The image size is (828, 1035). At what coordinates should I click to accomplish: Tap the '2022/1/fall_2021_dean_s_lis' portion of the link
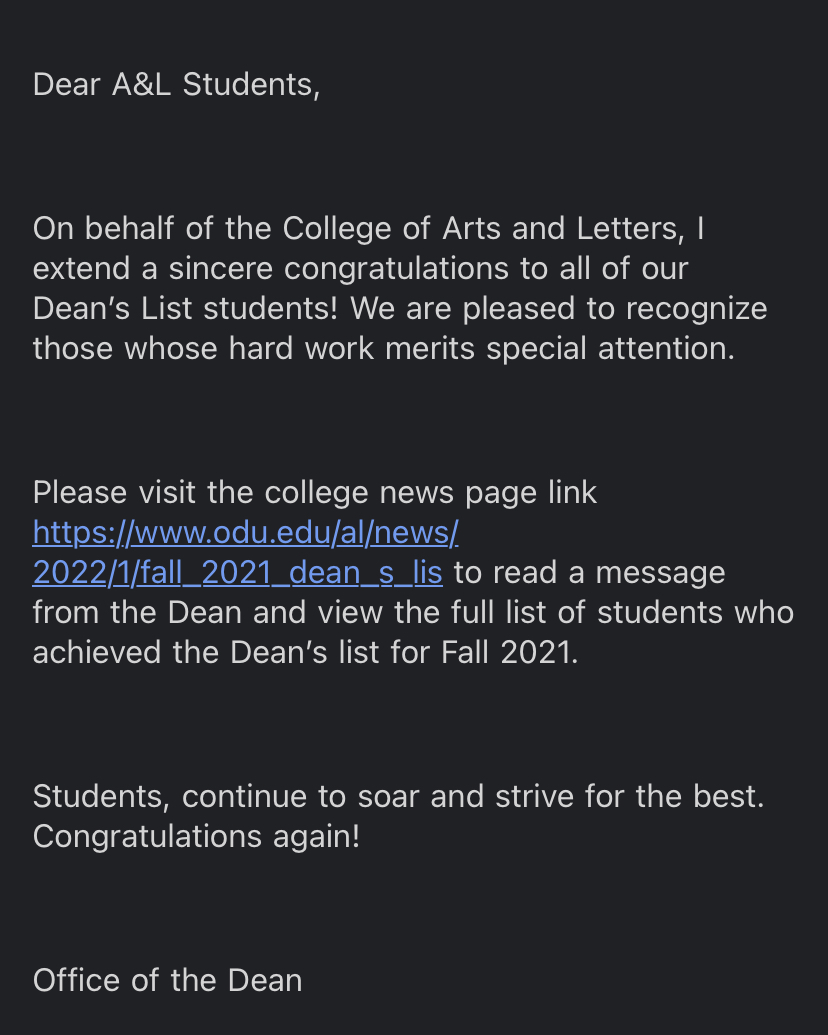click(x=238, y=573)
